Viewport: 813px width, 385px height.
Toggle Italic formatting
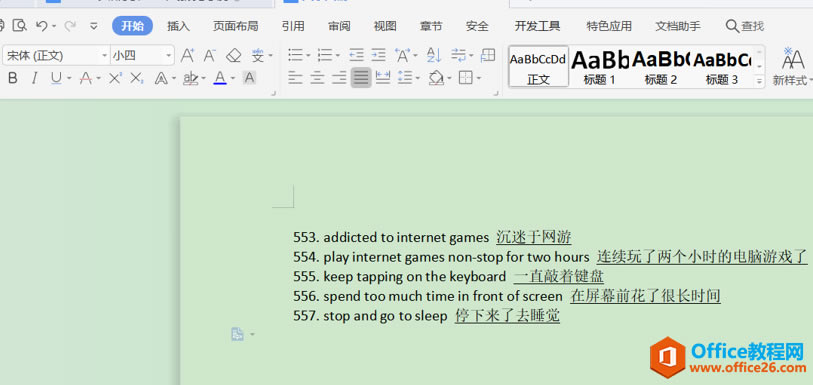click(34, 78)
